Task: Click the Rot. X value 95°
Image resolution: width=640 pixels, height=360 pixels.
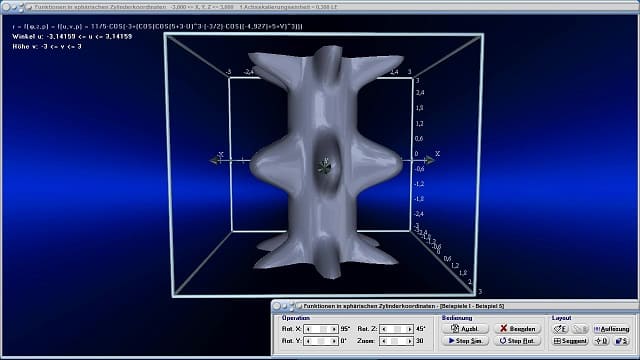Action: [345, 329]
